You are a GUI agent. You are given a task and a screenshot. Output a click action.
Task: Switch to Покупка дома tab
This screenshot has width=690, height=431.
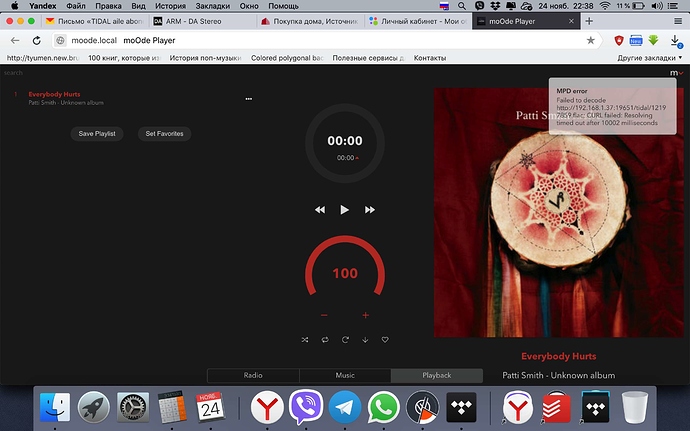click(x=310, y=21)
